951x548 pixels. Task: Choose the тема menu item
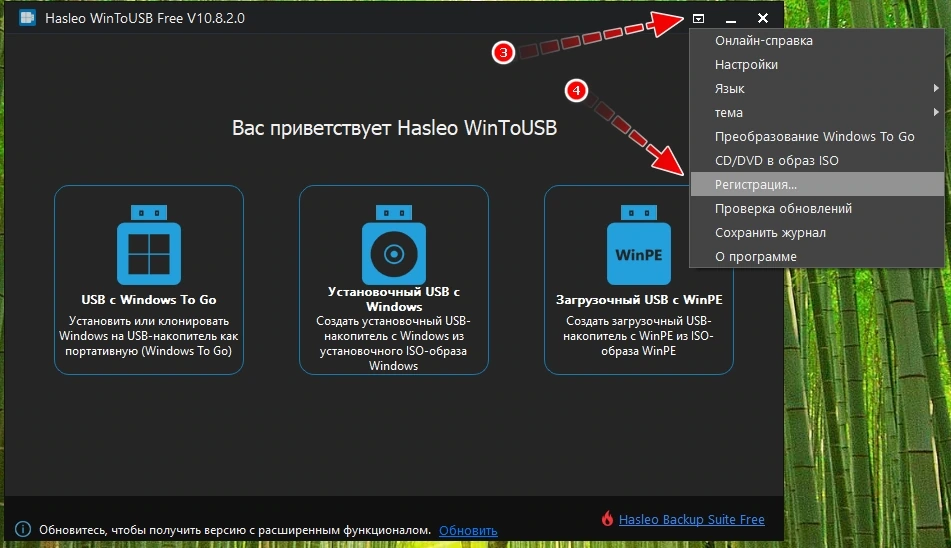pos(817,112)
